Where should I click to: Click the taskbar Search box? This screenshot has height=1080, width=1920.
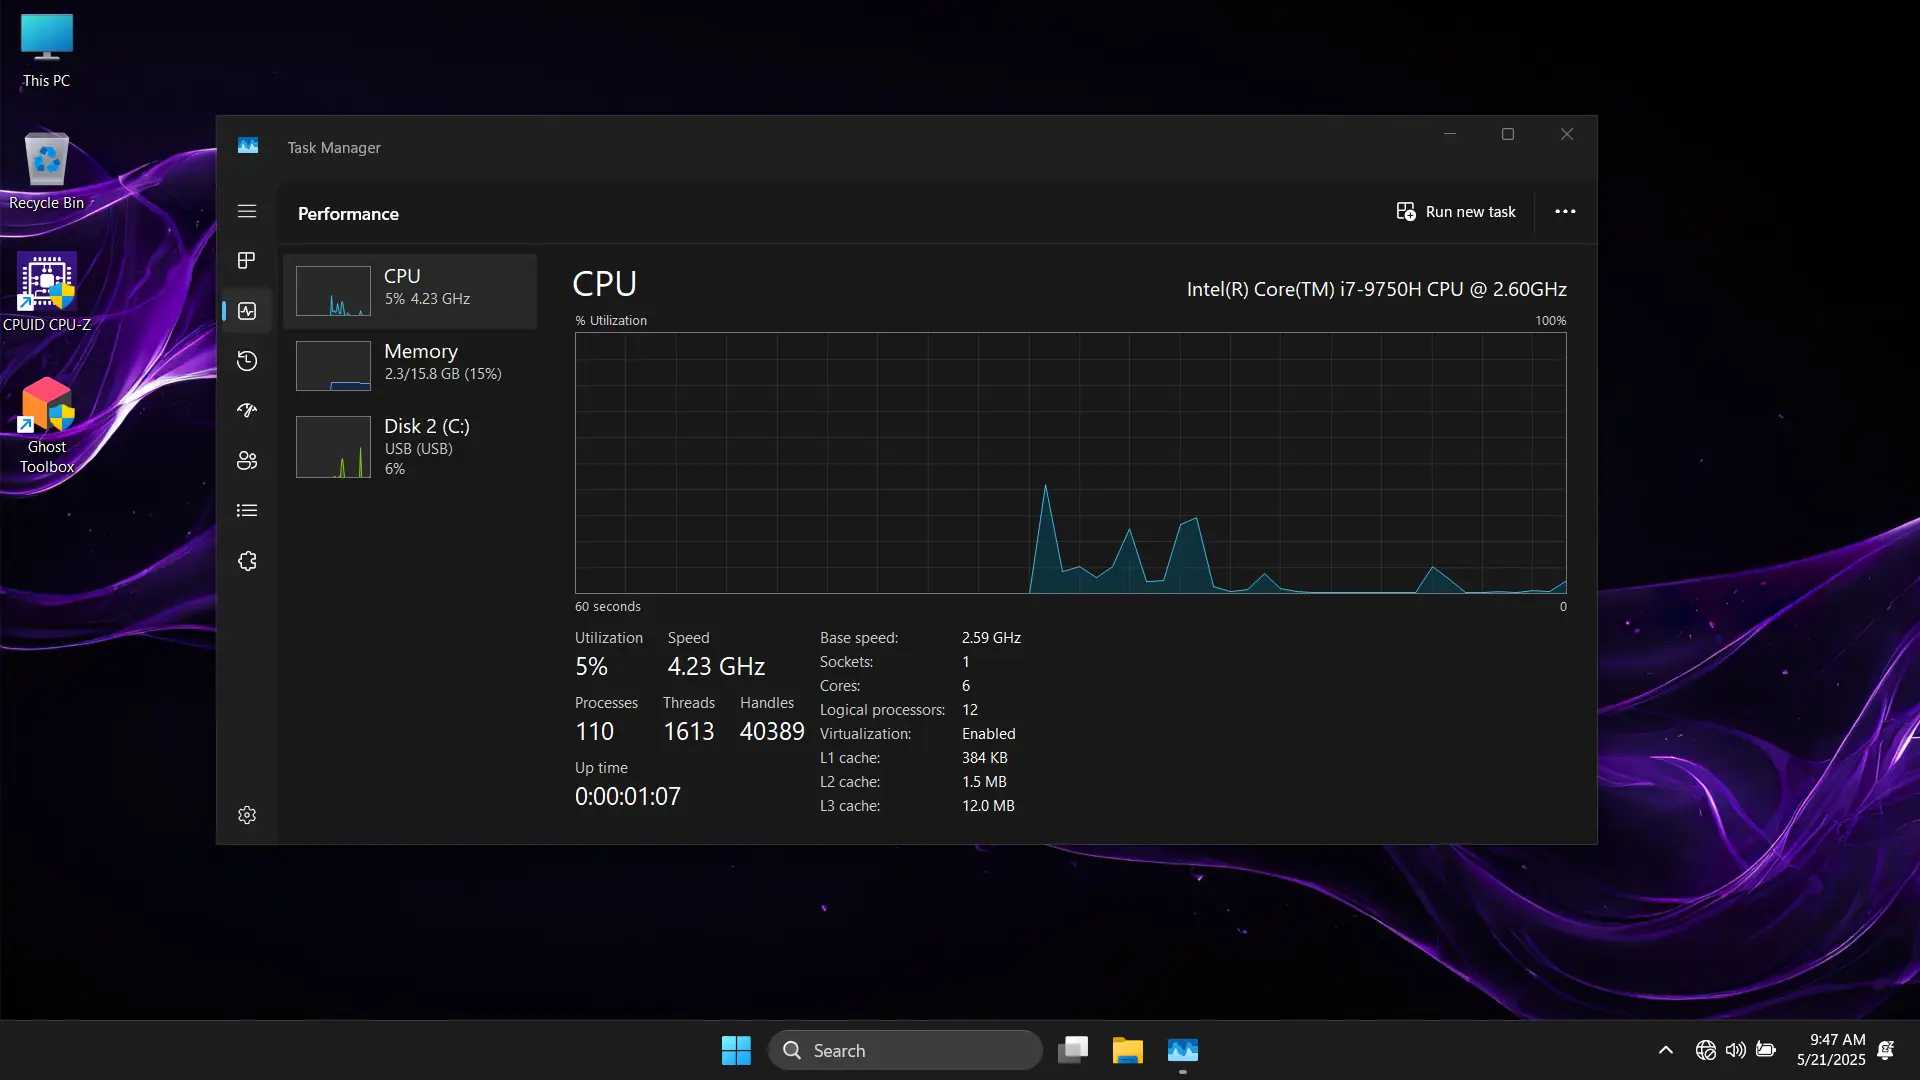coord(905,1050)
